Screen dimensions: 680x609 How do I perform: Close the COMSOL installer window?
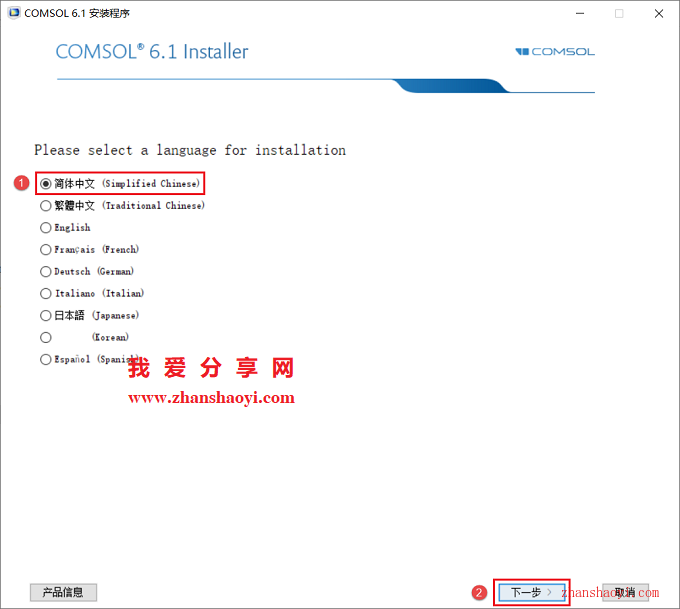click(659, 13)
